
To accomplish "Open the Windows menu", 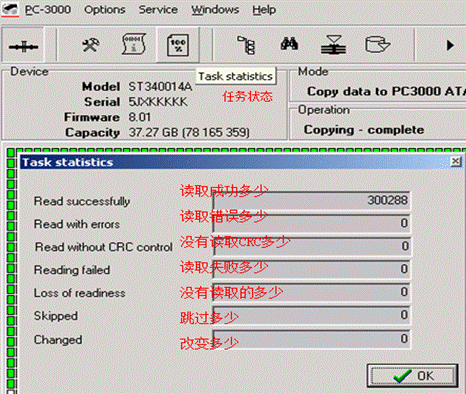I will click(215, 10).
